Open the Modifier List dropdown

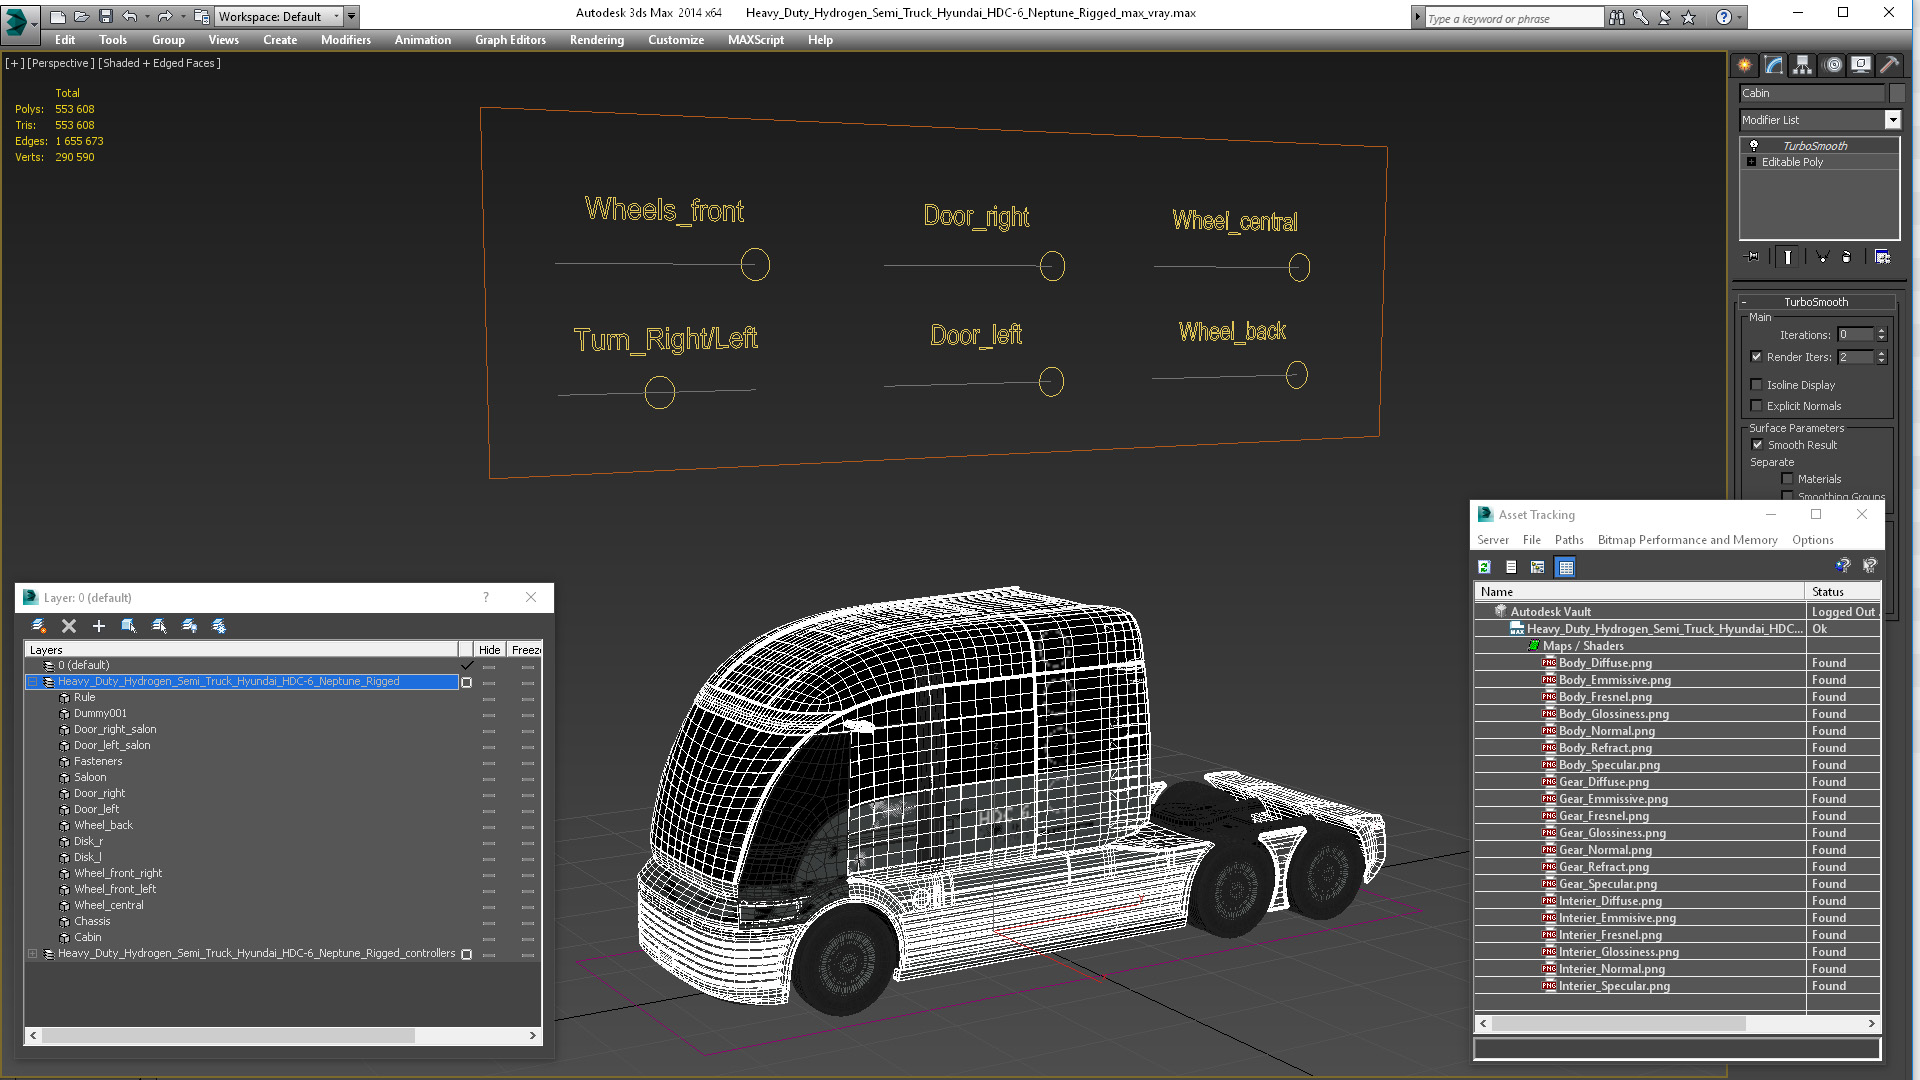click(x=1820, y=120)
